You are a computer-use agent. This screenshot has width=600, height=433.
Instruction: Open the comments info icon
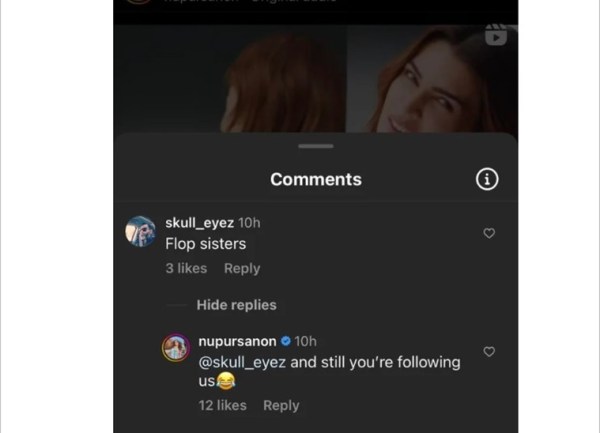point(487,179)
